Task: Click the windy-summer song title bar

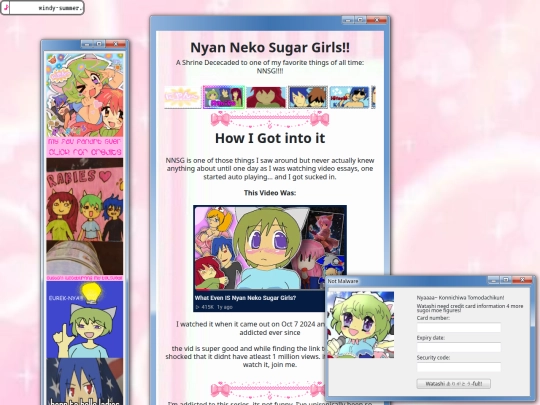Action: [46, 8]
